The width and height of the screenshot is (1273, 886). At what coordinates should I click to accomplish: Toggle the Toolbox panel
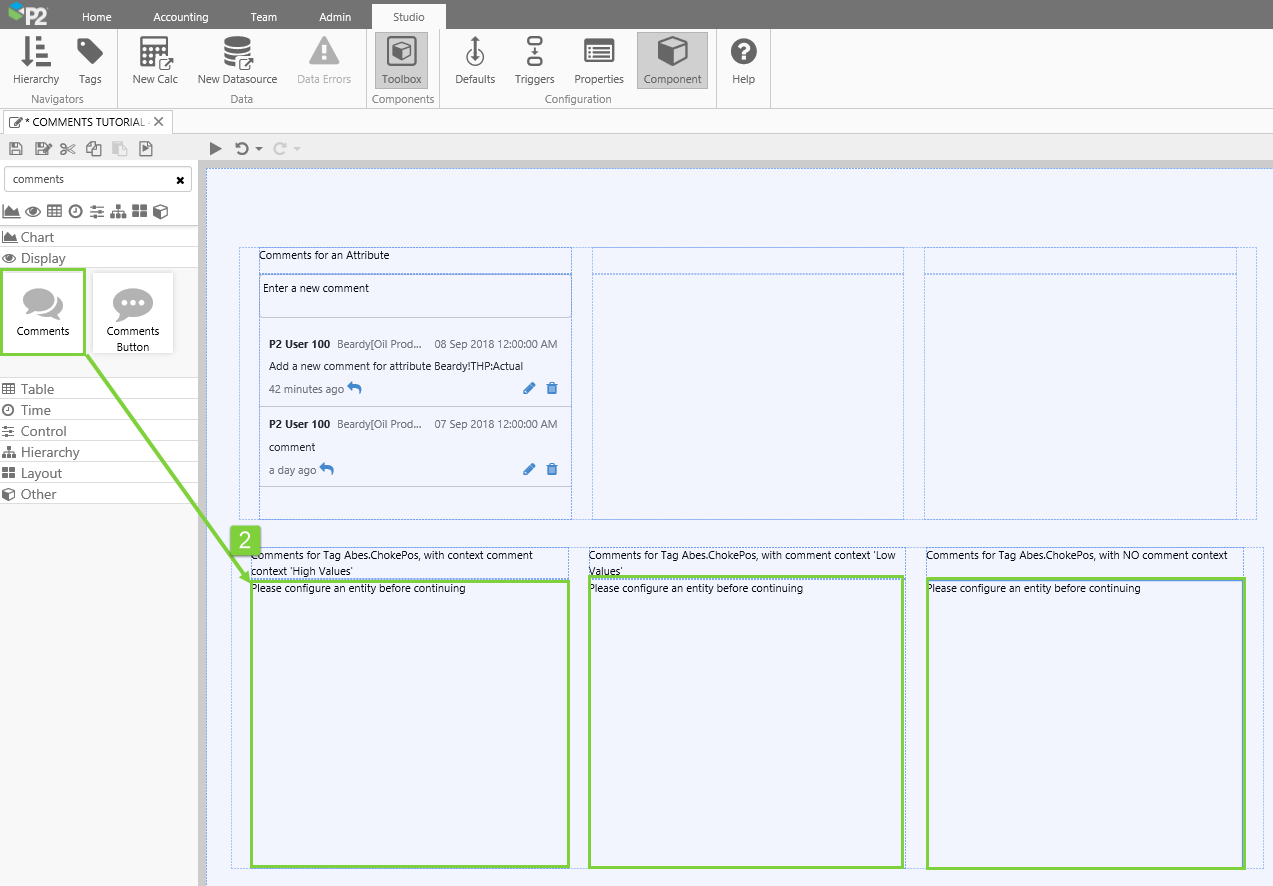[x=401, y=61]
